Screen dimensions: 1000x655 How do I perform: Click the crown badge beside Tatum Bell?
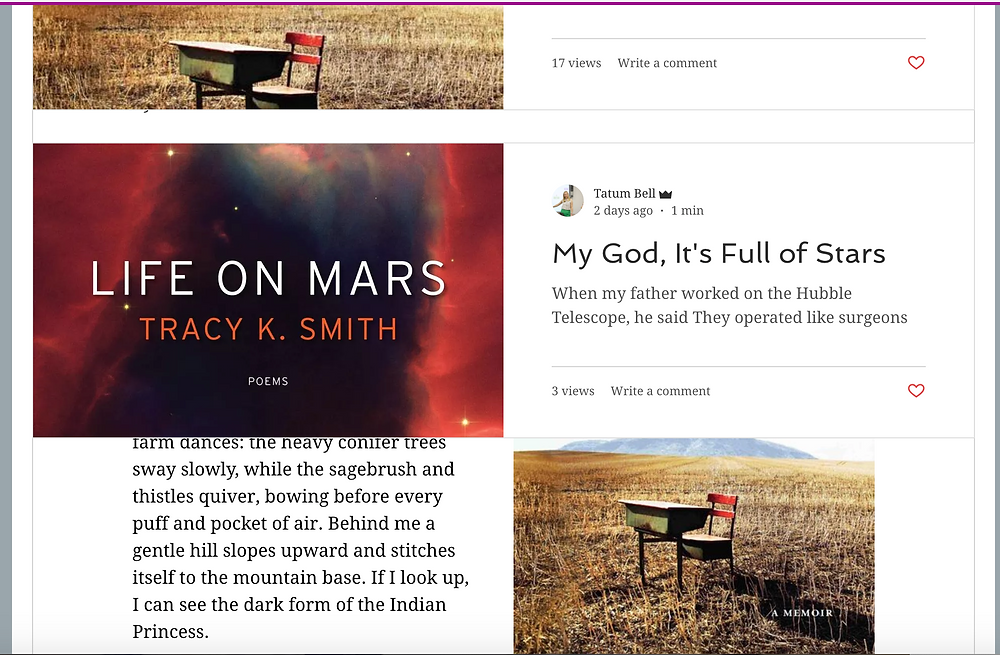click(665, 194)
